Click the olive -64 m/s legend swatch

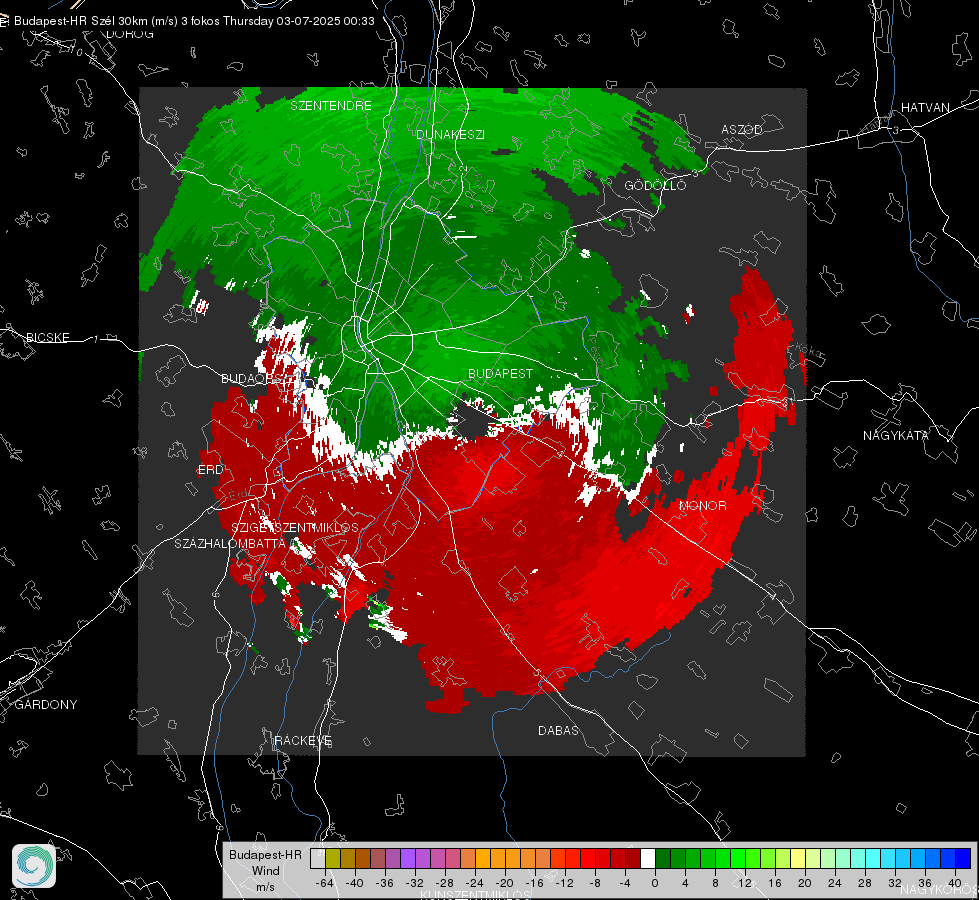click(x=333, y=858)
